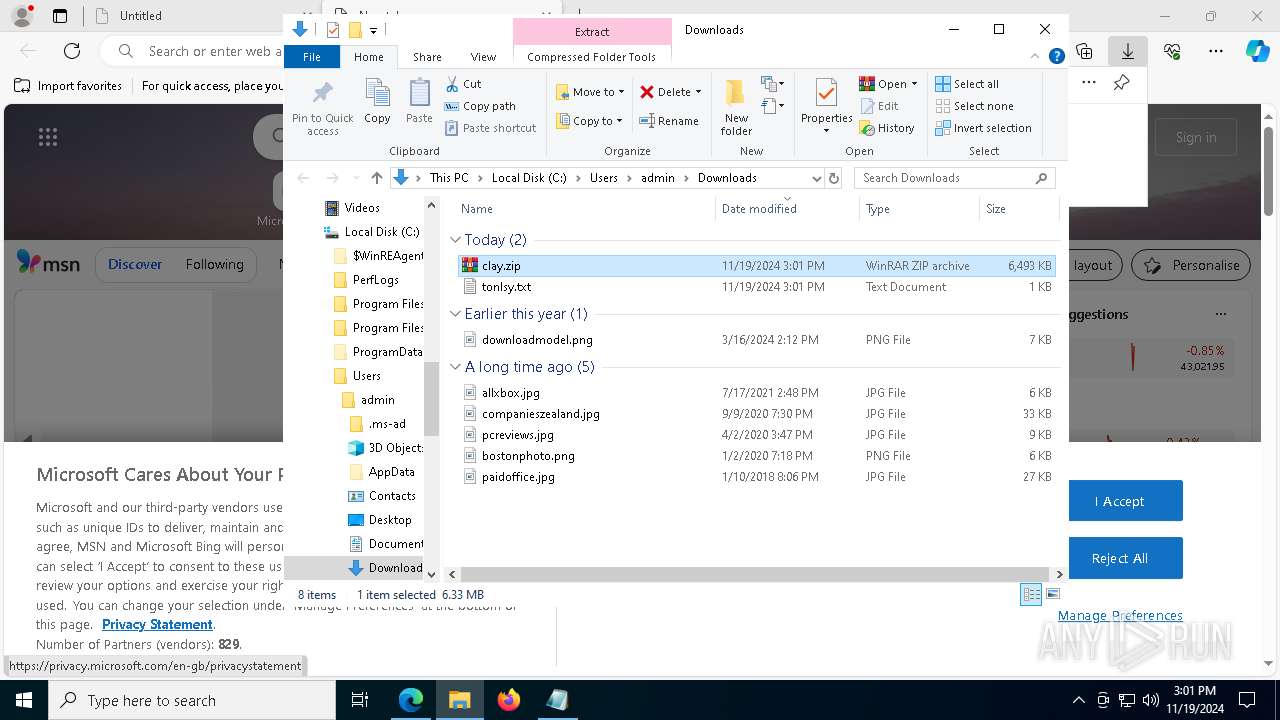Create a New folder
1280x720 pixels.
pyautogui.click(x=736, y=108)
